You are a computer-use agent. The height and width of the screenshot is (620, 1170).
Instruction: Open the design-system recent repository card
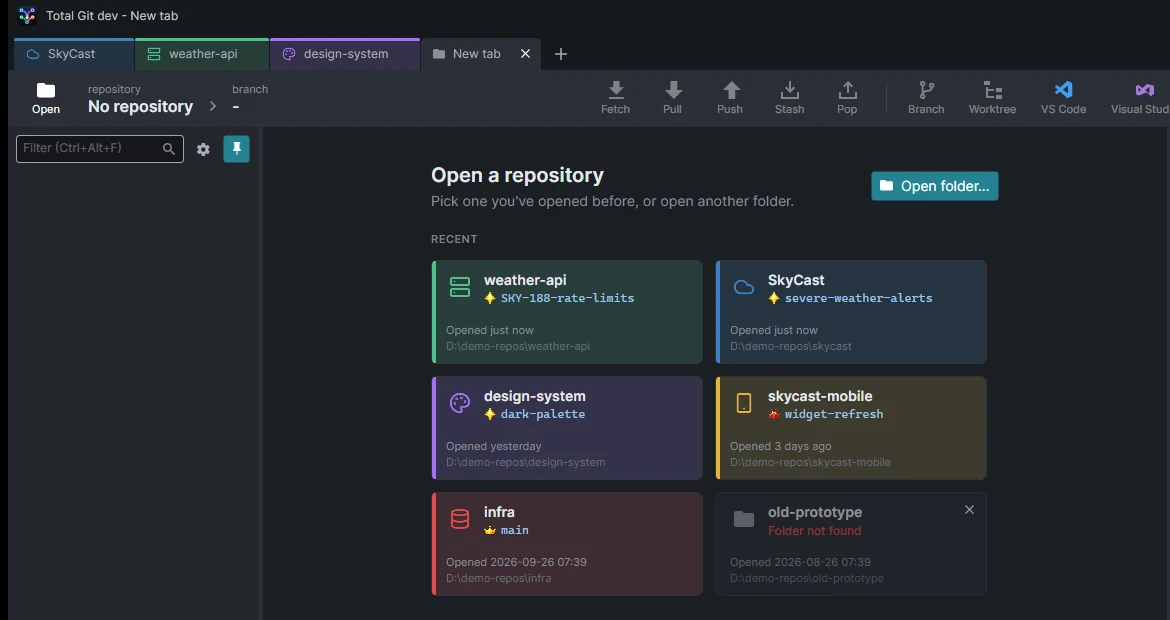[567, 428]
